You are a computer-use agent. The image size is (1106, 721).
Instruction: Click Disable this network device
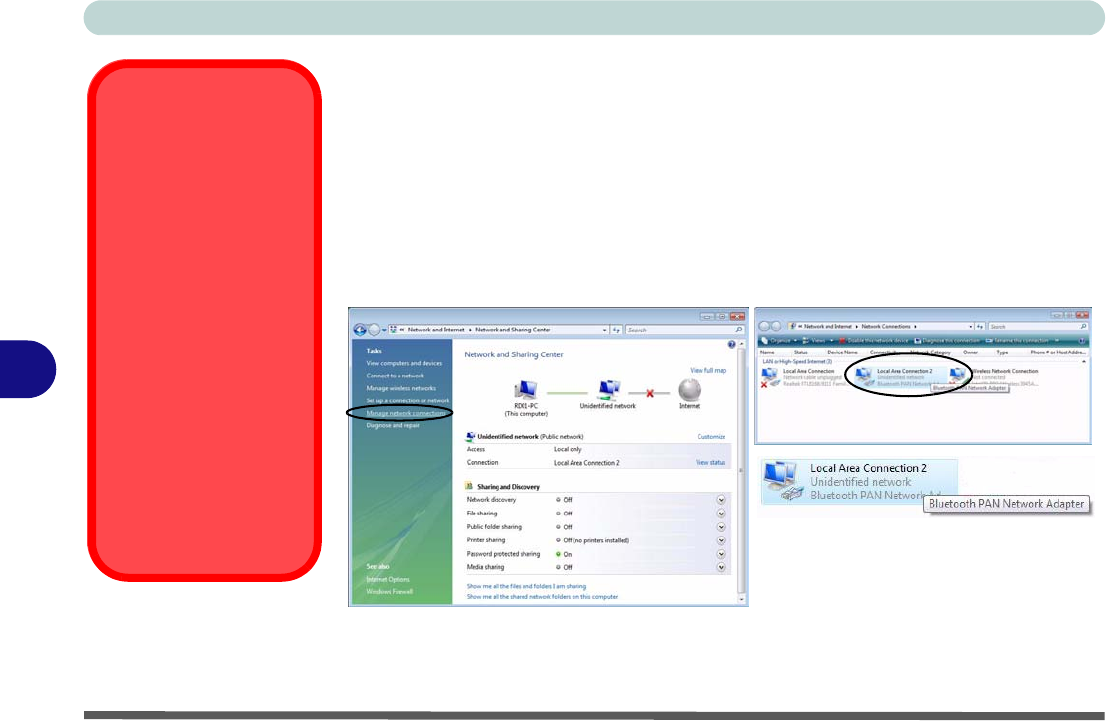(x=873, y=341)
